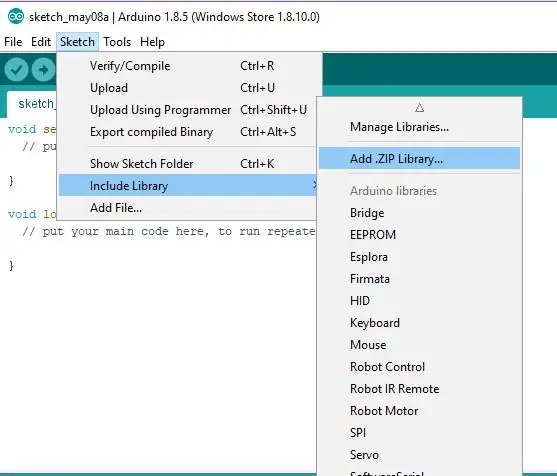Include the Mouse library
Viewport: 557px width, 476px height.
click(420, 345)
